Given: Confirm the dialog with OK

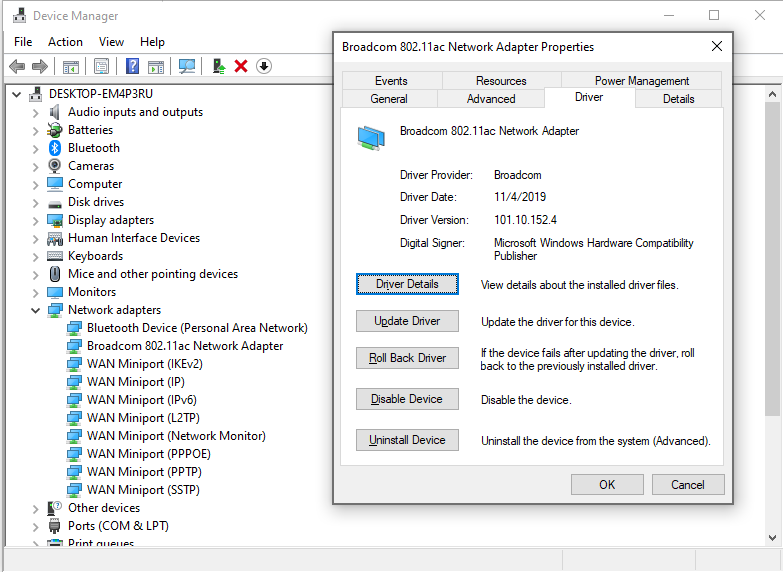Looking at the screenshot, I should click(x=607, y=485).
